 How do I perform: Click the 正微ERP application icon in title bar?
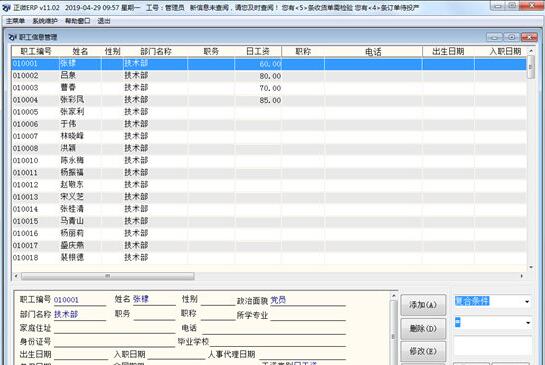pos(6,7)
